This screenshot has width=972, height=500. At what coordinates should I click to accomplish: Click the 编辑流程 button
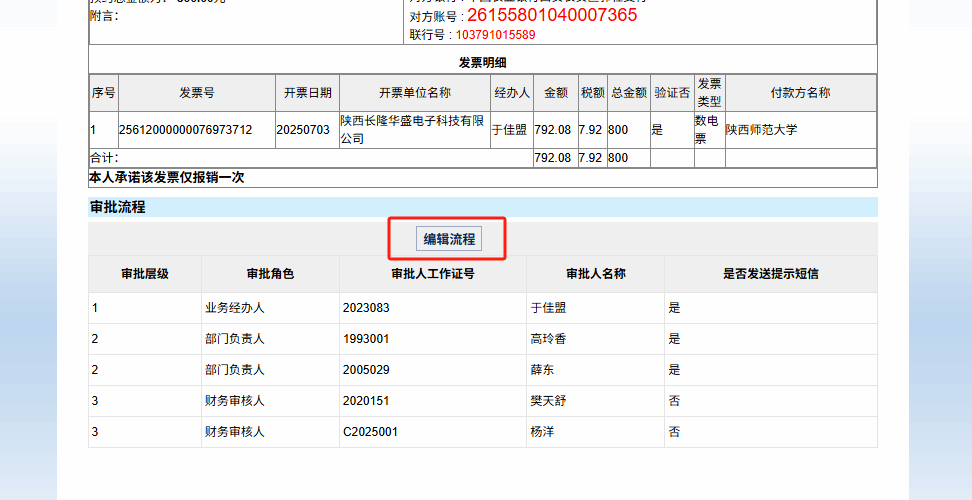pyautogui.click(x=449, y=239)
